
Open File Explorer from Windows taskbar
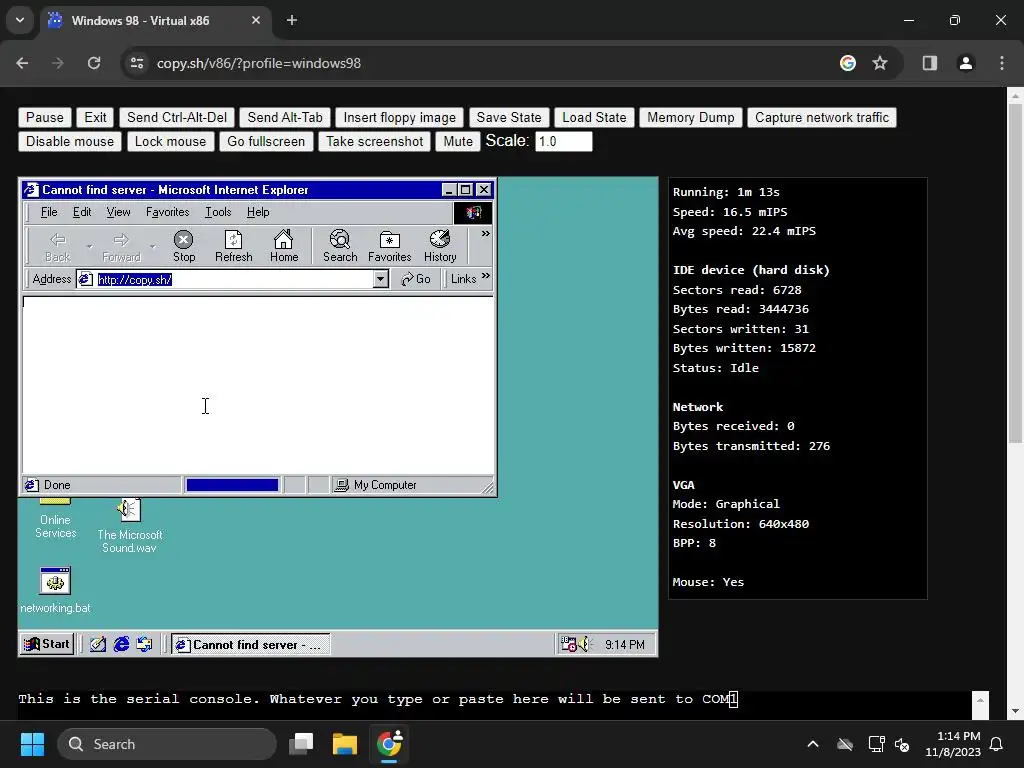(x=345, y=744)
